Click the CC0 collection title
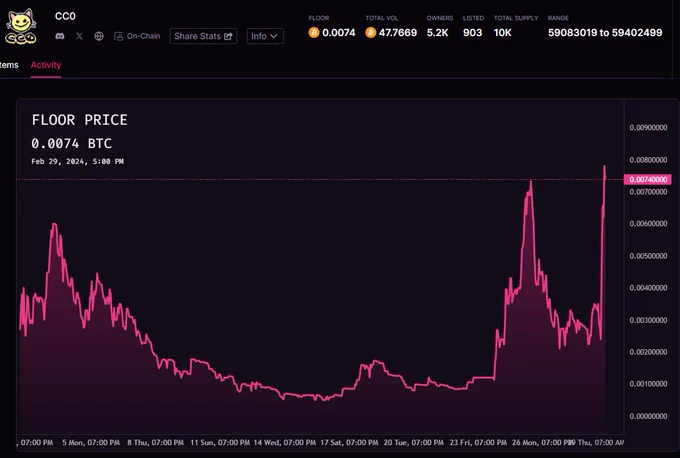680x458 pixels. click(65, 16)
